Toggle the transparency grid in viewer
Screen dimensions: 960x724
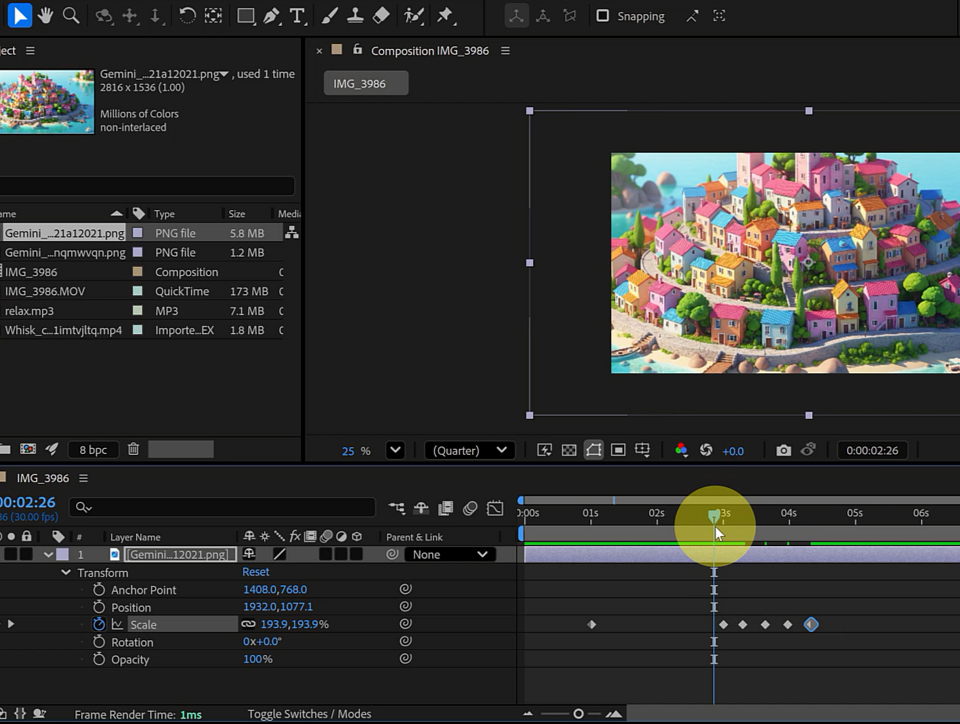pos(569,451)
